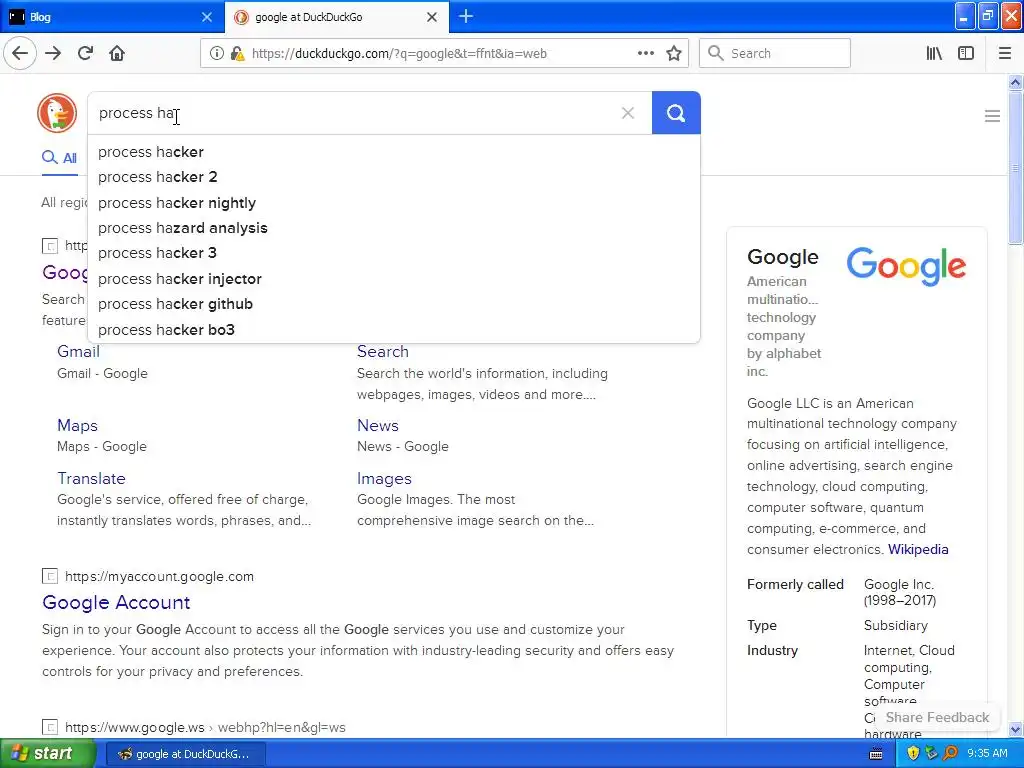
Task: Open the News sitelink
Action: click(377, 425)
